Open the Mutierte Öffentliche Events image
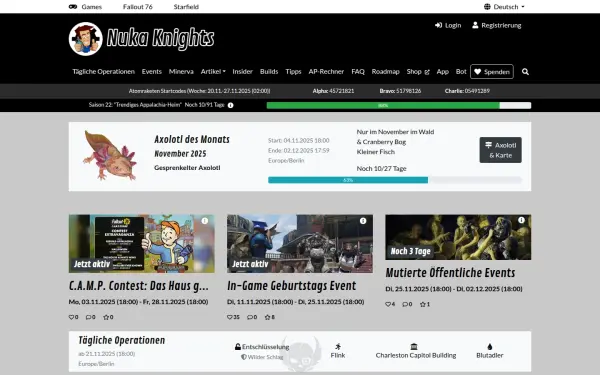Screen dimensions: 600x375 [458, 237]
